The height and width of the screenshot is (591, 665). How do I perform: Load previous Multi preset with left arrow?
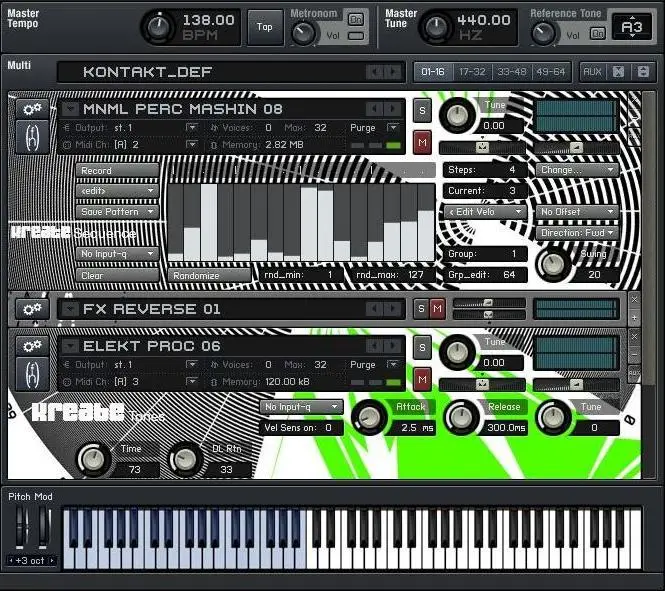[x=374, y=72]
